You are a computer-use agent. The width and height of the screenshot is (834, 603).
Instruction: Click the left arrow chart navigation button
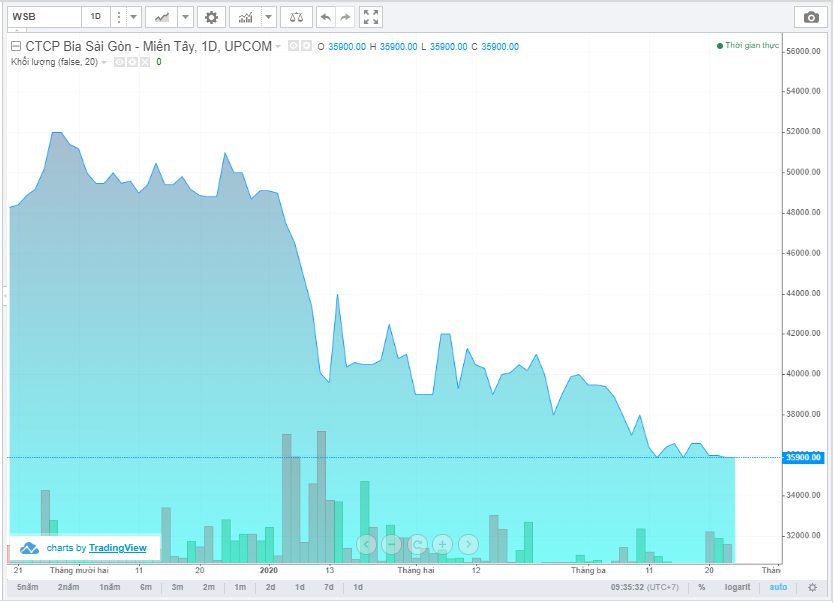pyautogui.click(x=366, y=544)
